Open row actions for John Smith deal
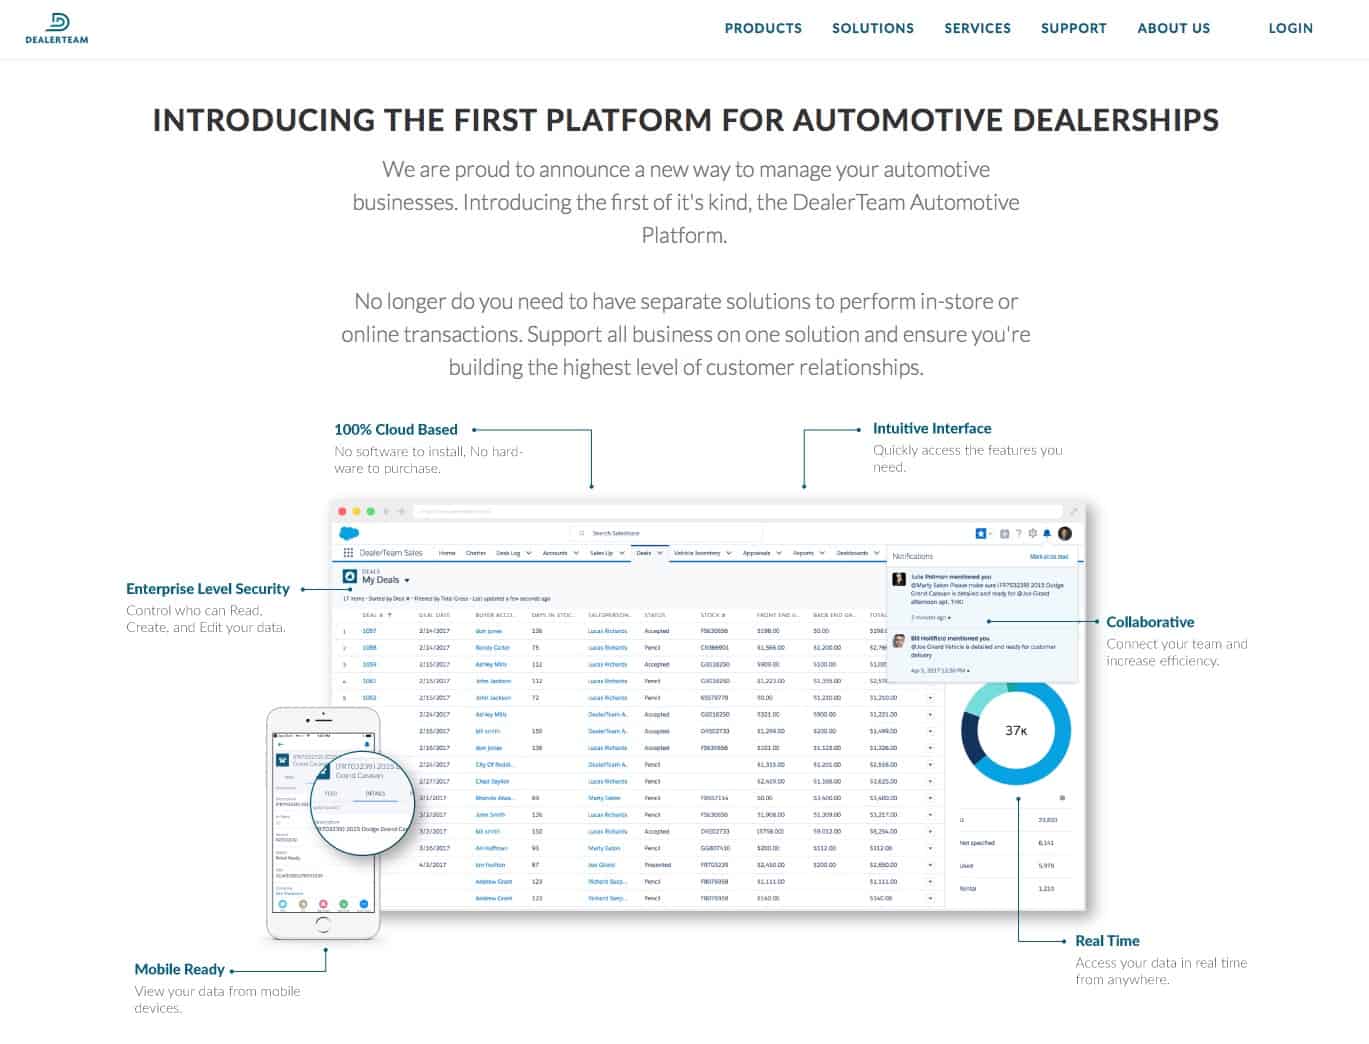The height and width of the screenshot is (1044, 1369). tap(930, 815)
